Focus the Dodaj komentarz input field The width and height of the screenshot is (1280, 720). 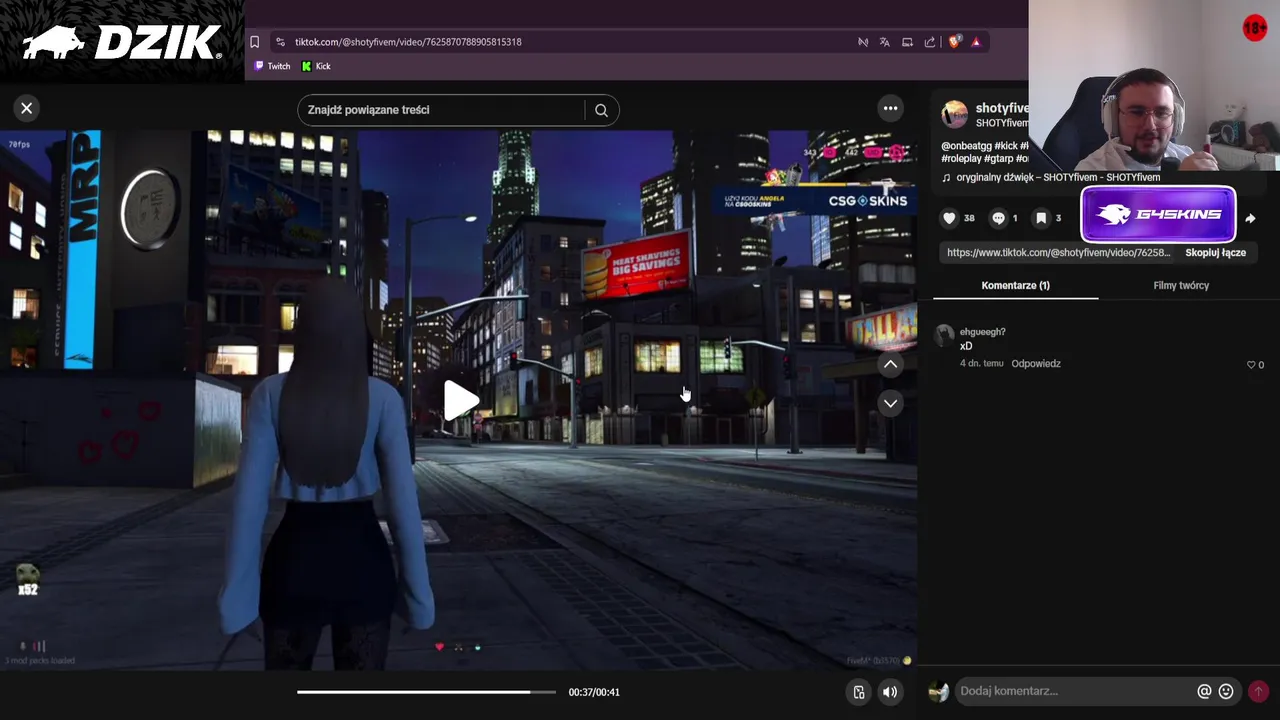tap(1075, 691)
